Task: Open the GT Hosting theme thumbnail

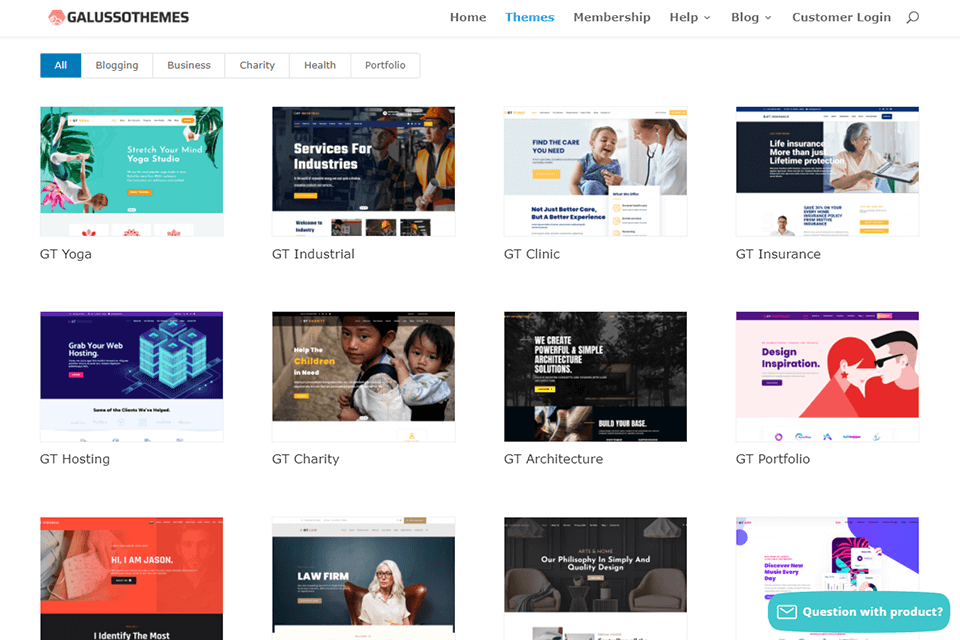Action: point(132,377)
